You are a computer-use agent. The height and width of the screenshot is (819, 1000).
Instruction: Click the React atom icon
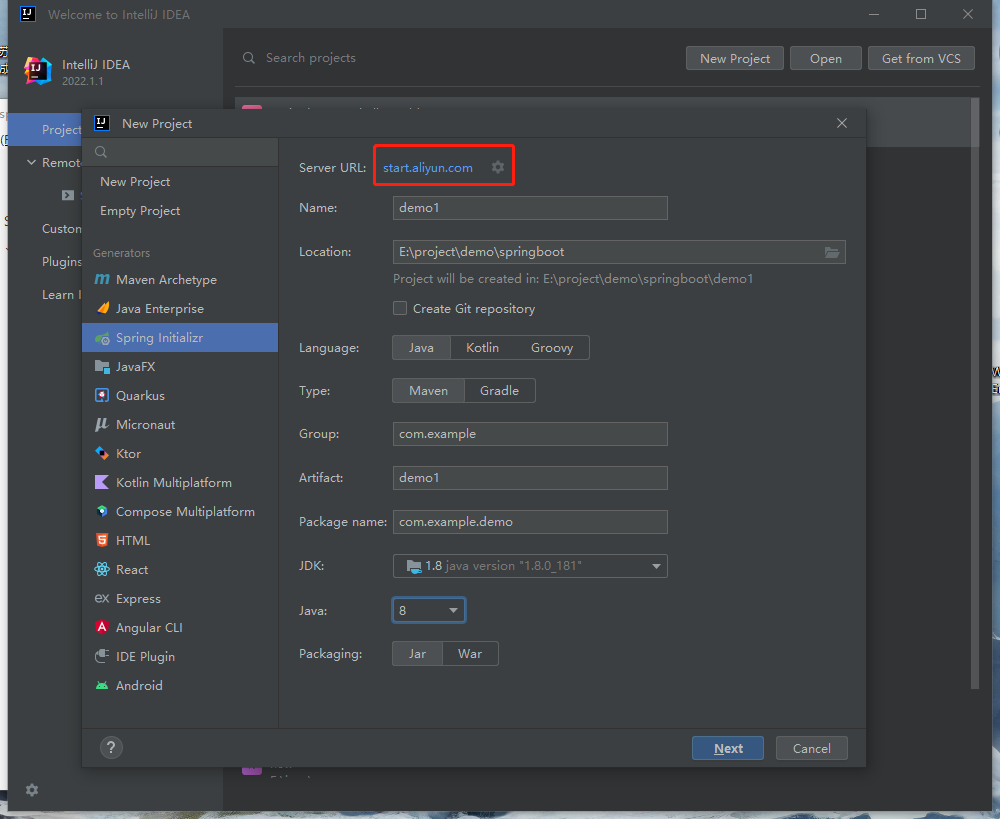[102, 569]
